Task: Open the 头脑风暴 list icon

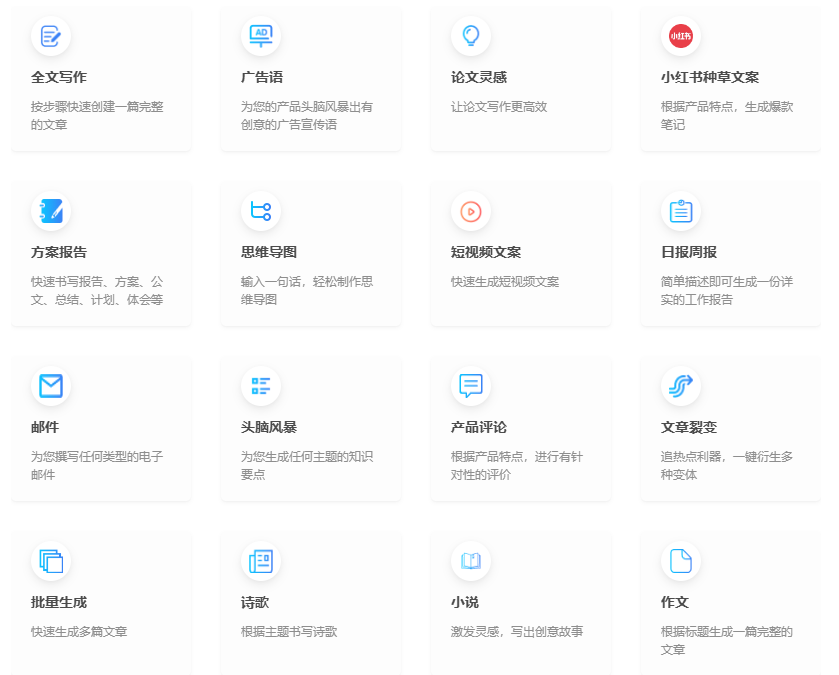Action: pyautogui.click(x=262, y=387)
